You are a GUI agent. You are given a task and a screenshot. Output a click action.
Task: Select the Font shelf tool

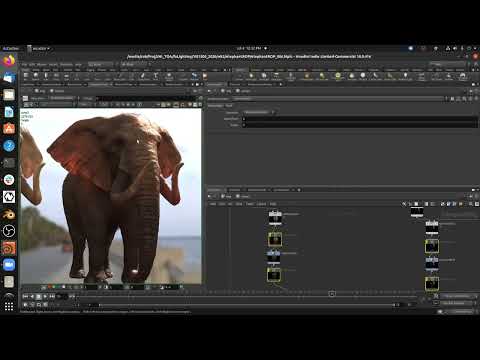155,76
